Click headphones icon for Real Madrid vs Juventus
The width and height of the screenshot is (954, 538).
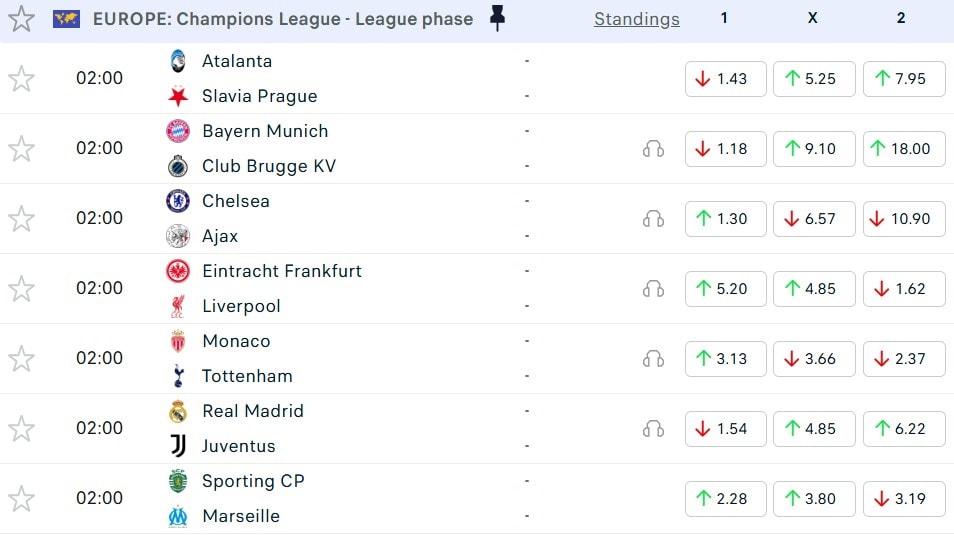tap(654, 429)
